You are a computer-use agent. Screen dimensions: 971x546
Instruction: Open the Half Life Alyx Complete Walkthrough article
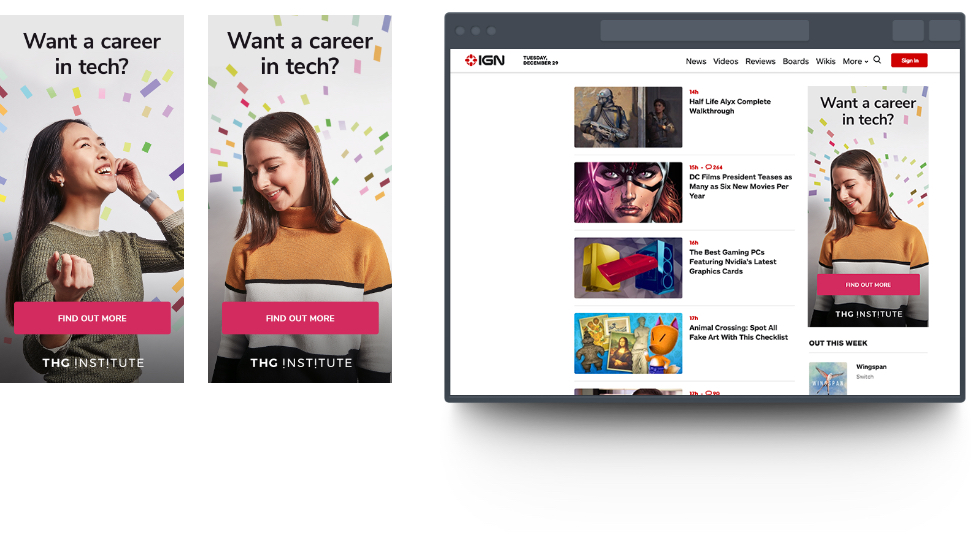[729, 106]
